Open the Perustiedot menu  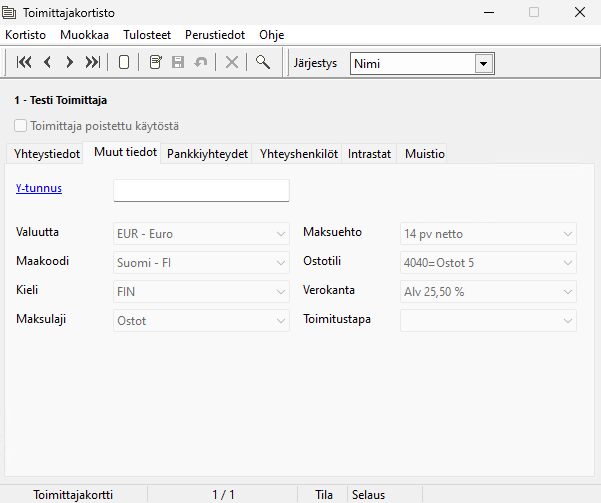(x=215, y=35)
